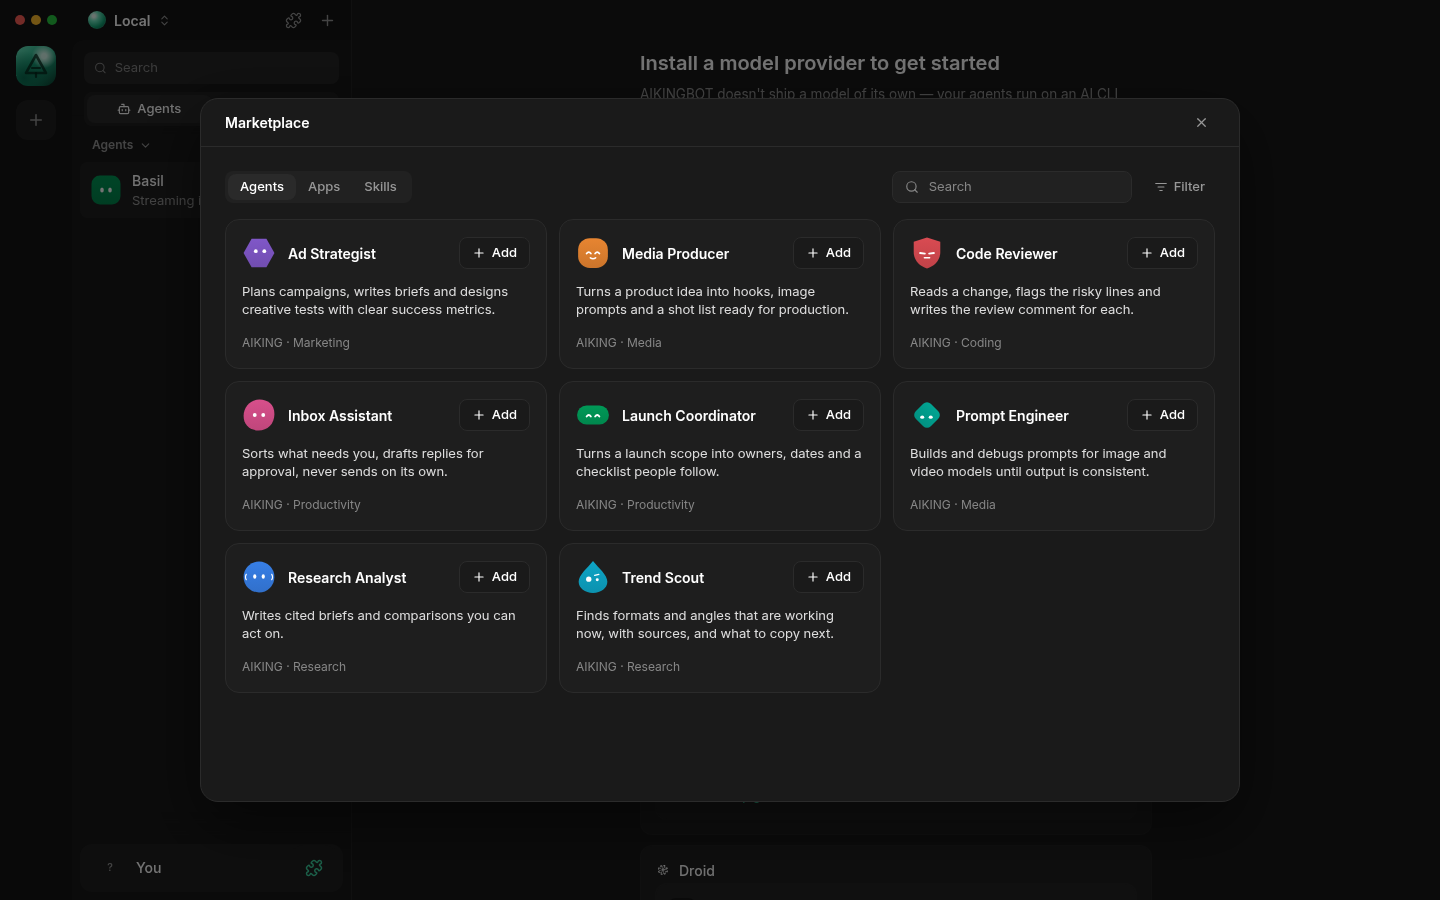Open the Filter options in Marketplace
Image resolution: width=1440 pixels, height=900 pixels.
(x=1180, y=187)
